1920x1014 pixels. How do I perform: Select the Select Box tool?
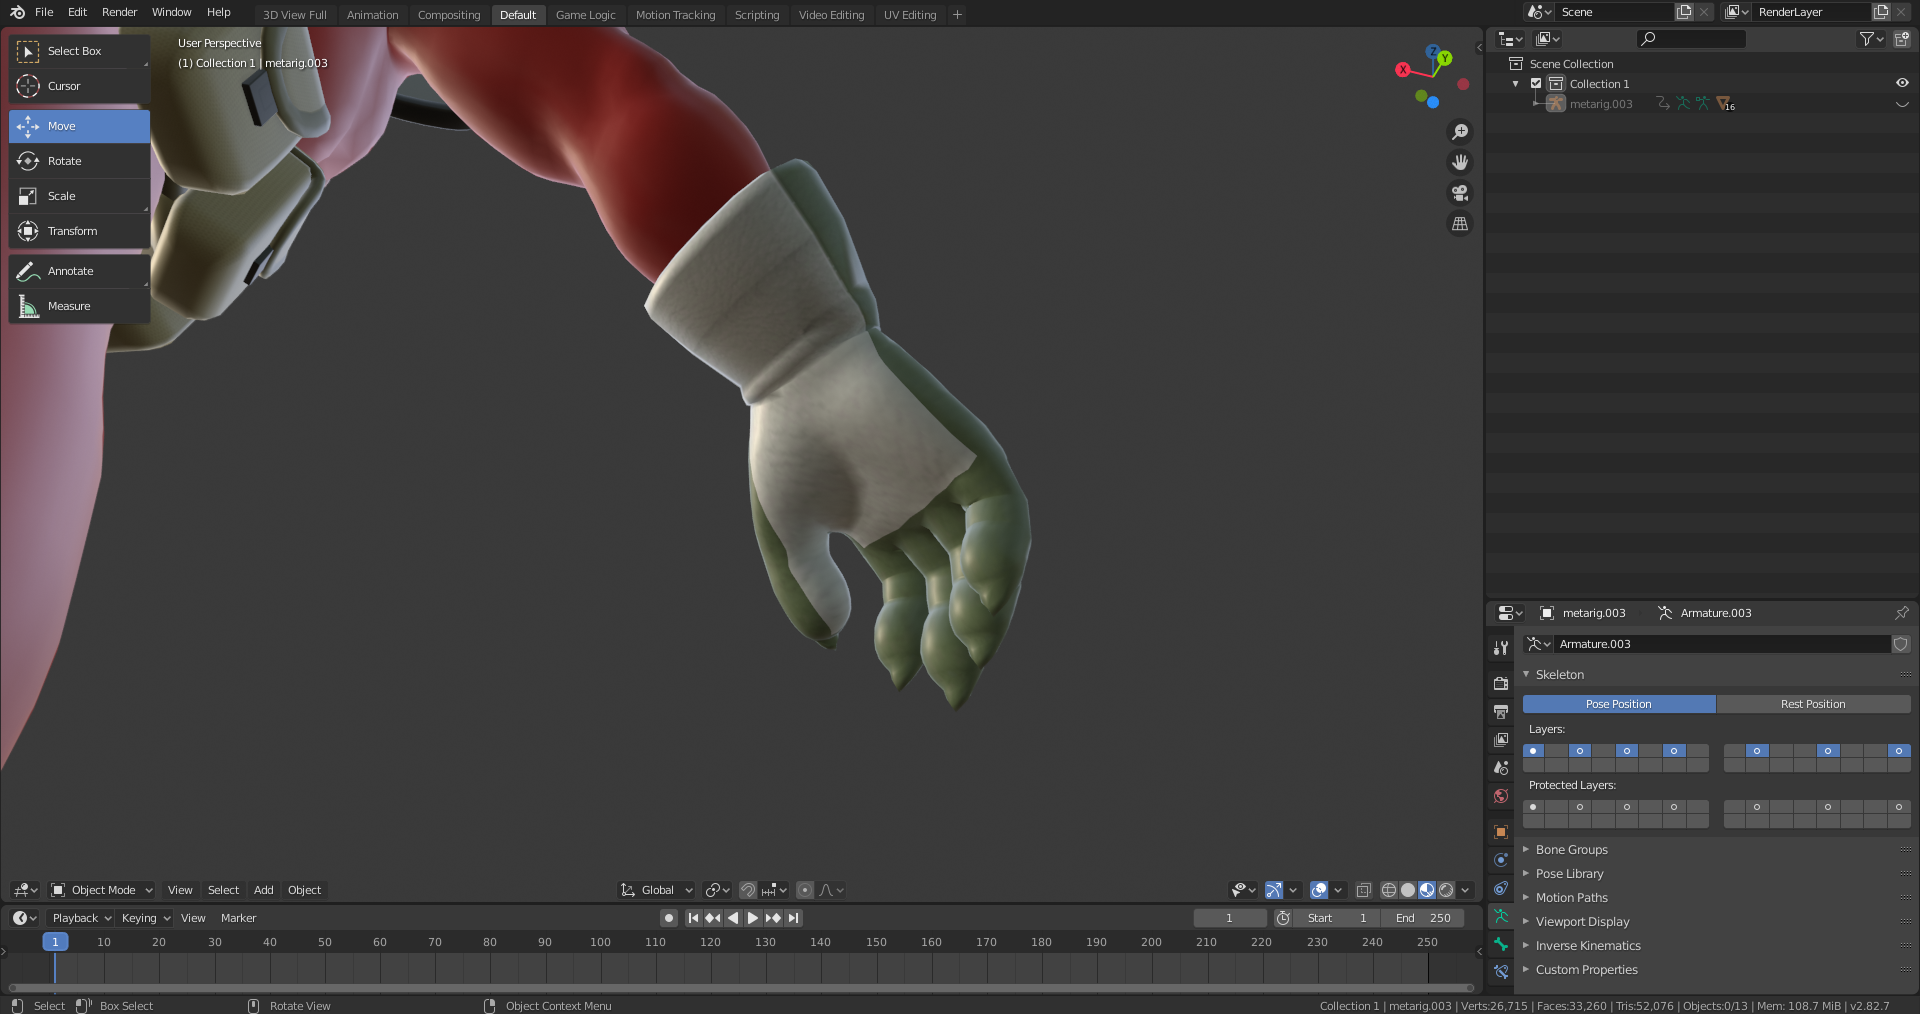click(80, 51)
